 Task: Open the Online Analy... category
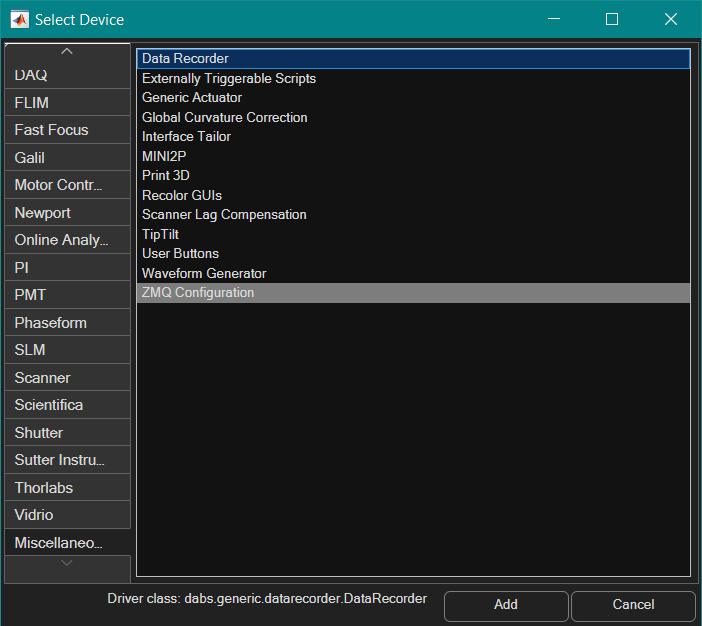[68, 240]
